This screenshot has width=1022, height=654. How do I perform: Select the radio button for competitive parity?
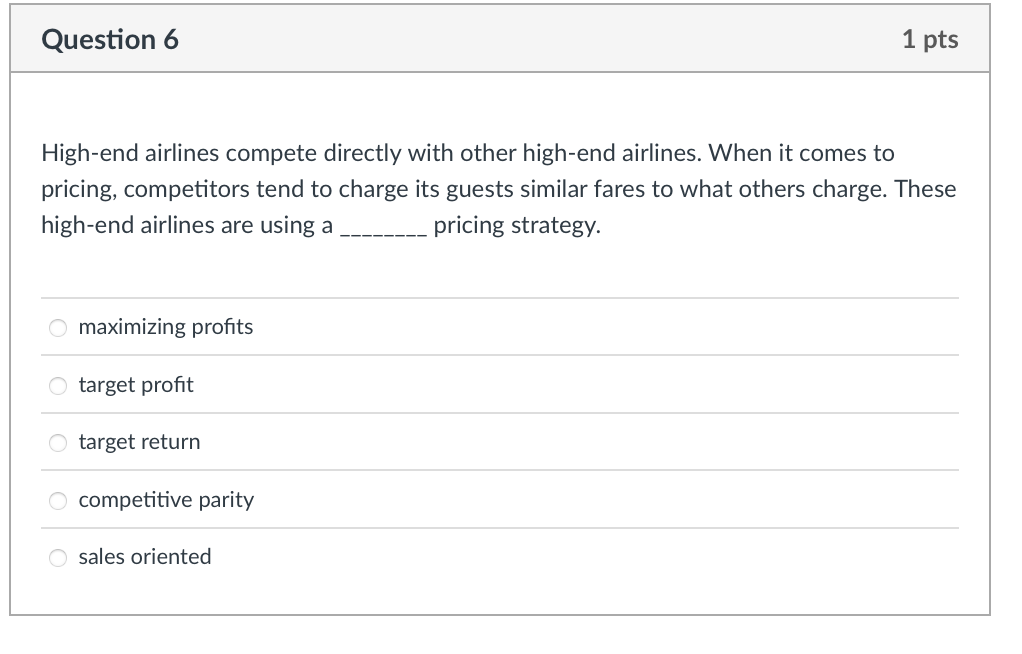coord(58,501)
